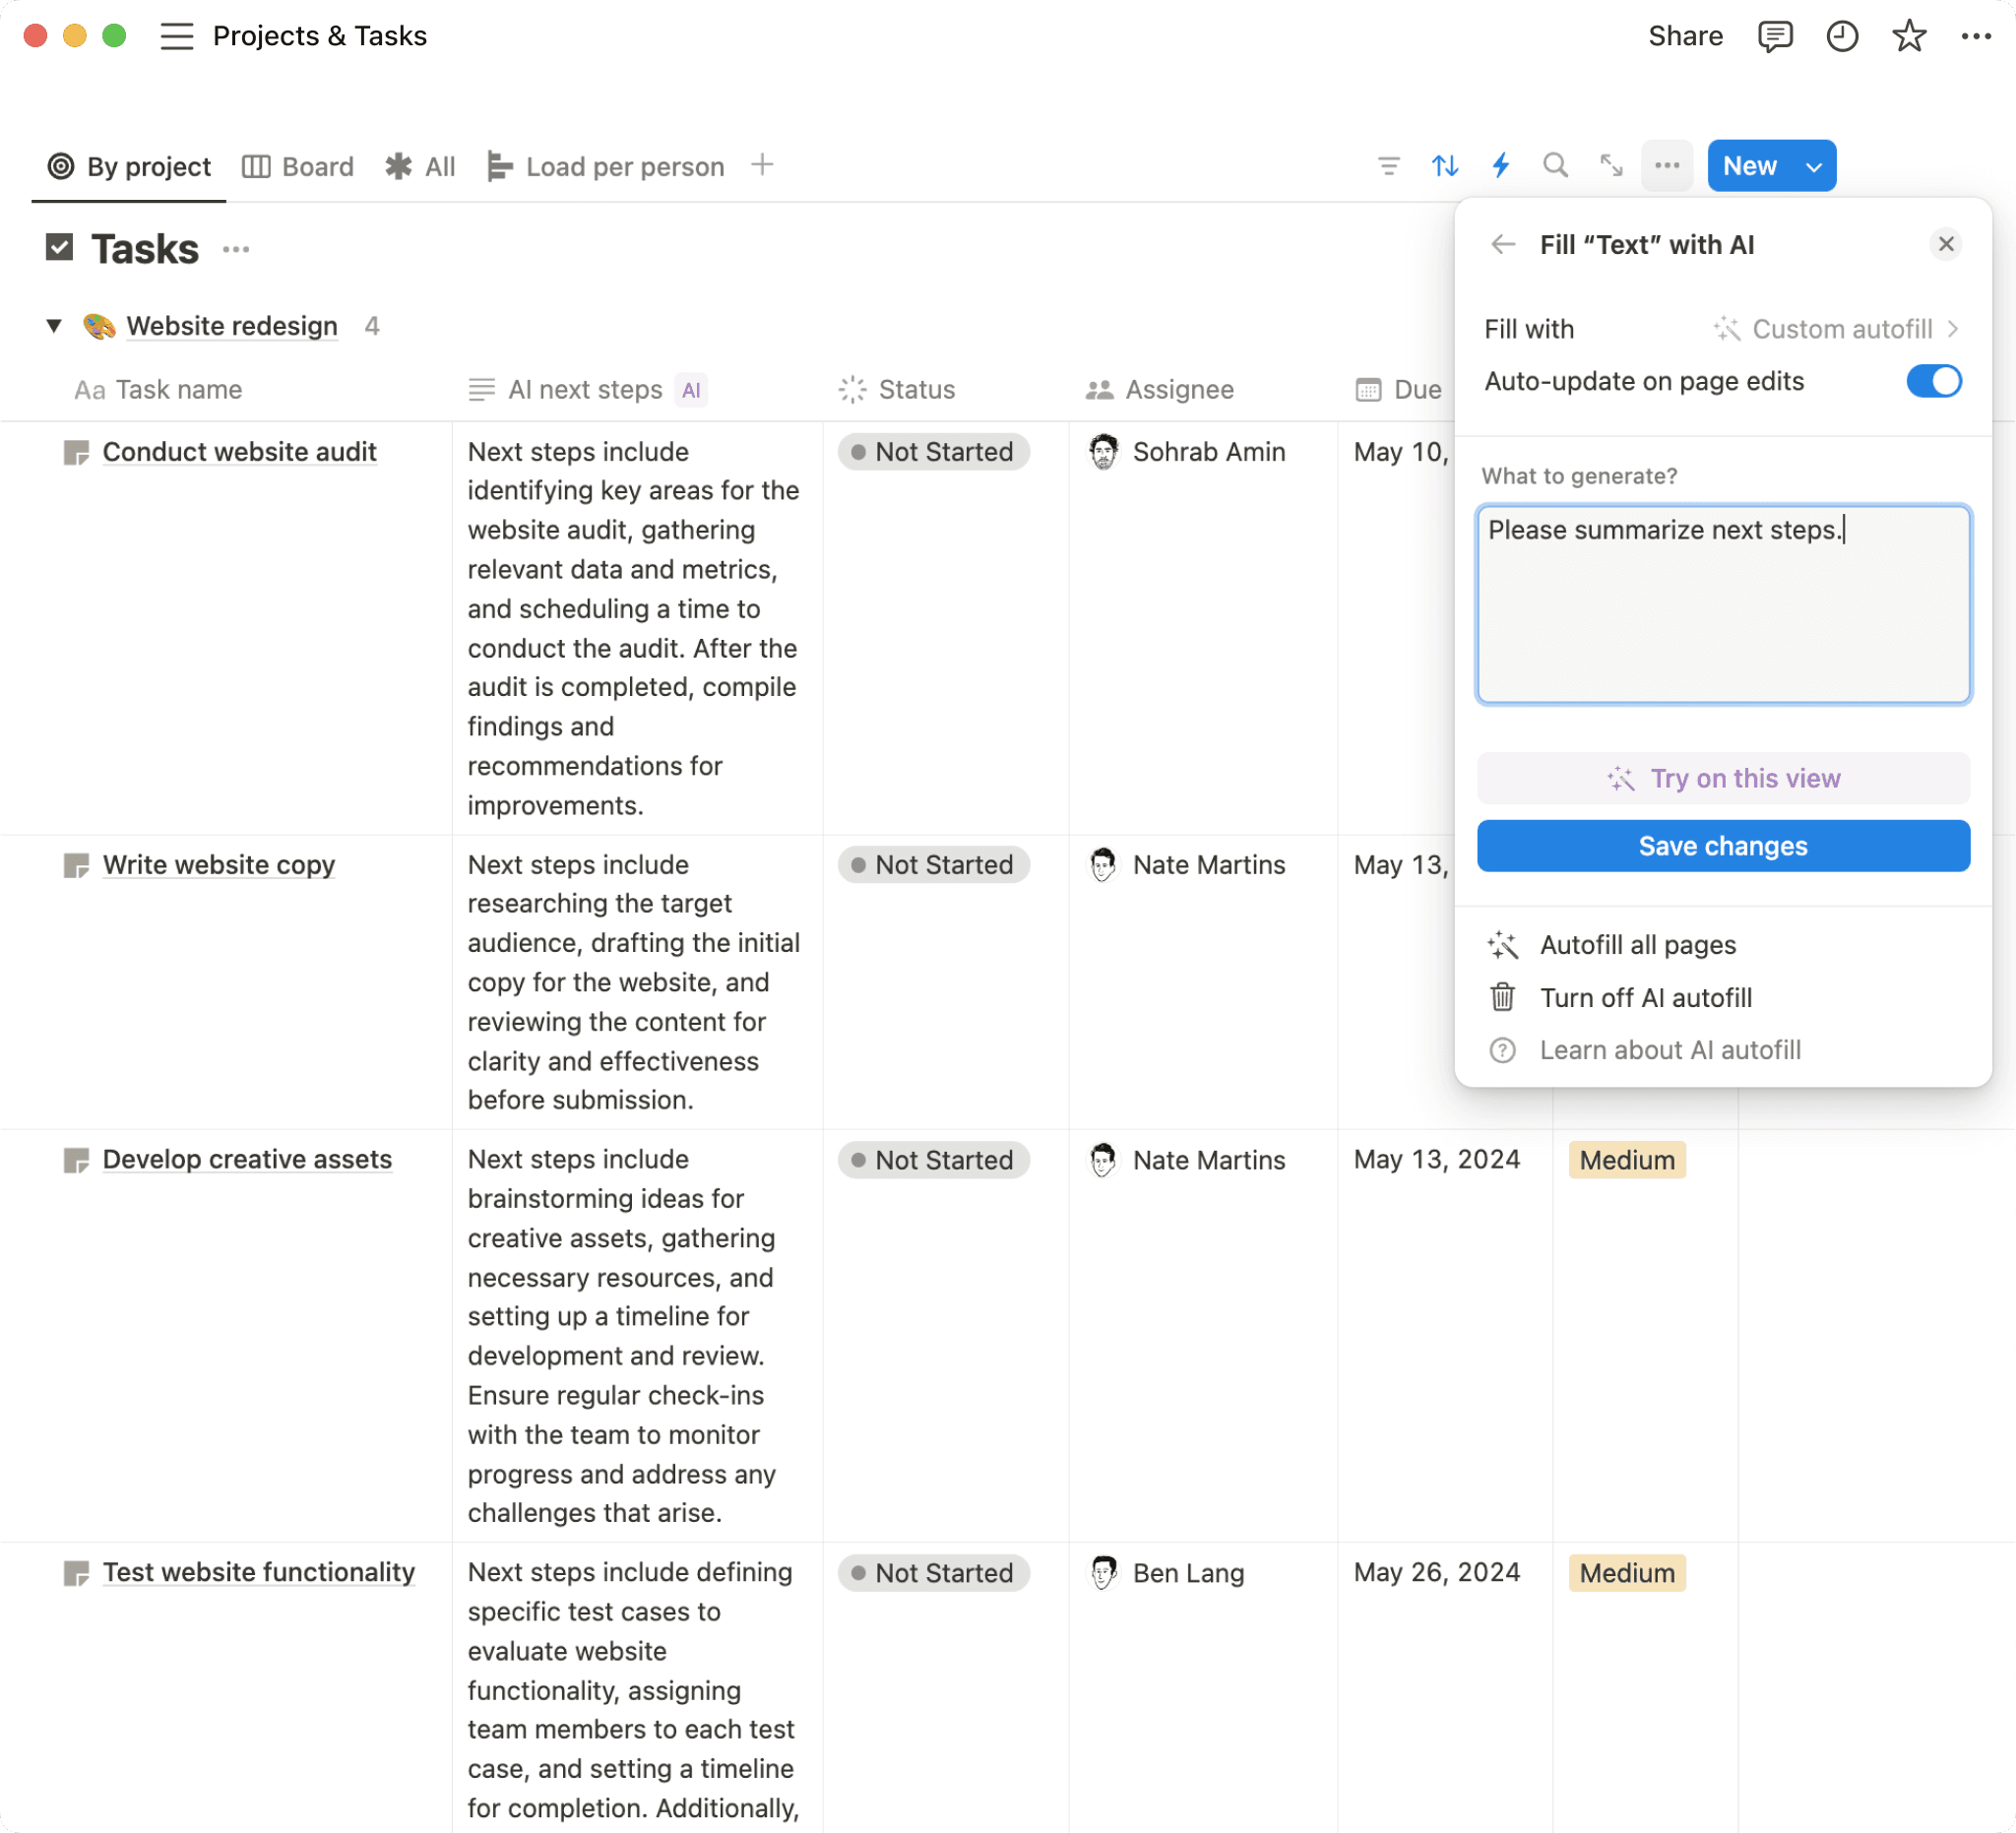Click the Save changes button
Image resolution: width=2016 pixels, height=1833 pixels.
[x=1723, y=846]
